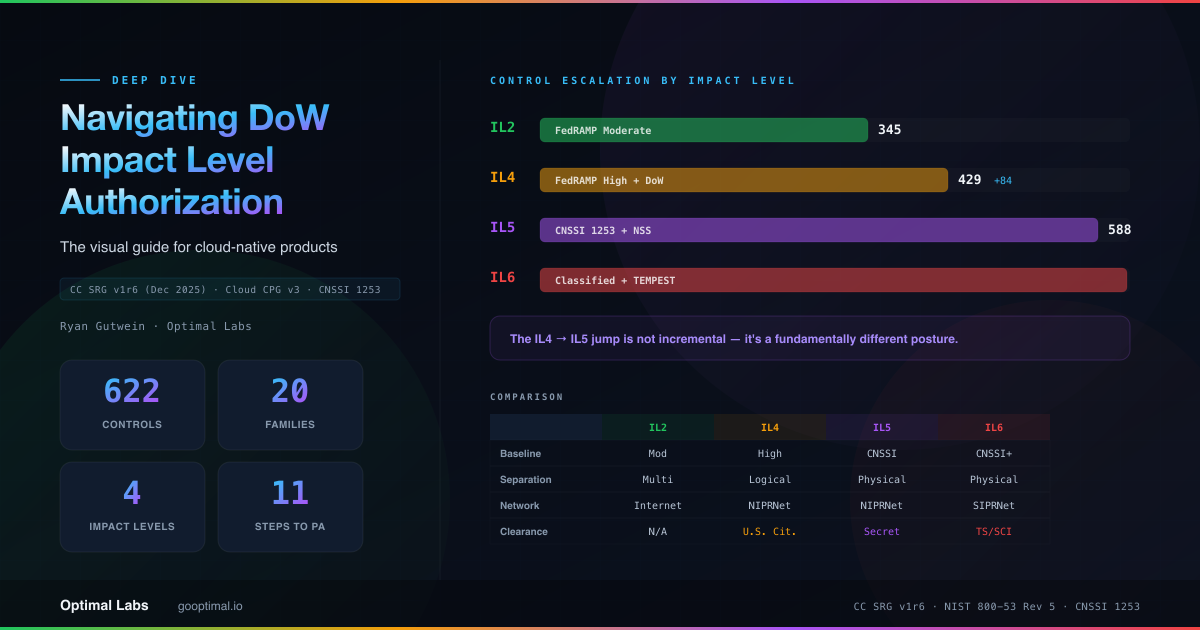Click the IL2 bar label

(x=502, y=127)
